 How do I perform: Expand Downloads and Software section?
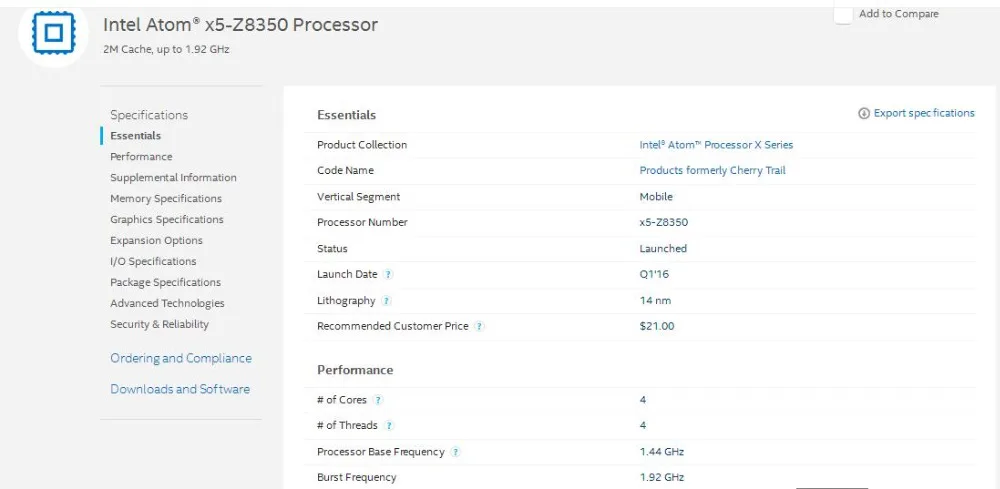click(x=180, y=389)
